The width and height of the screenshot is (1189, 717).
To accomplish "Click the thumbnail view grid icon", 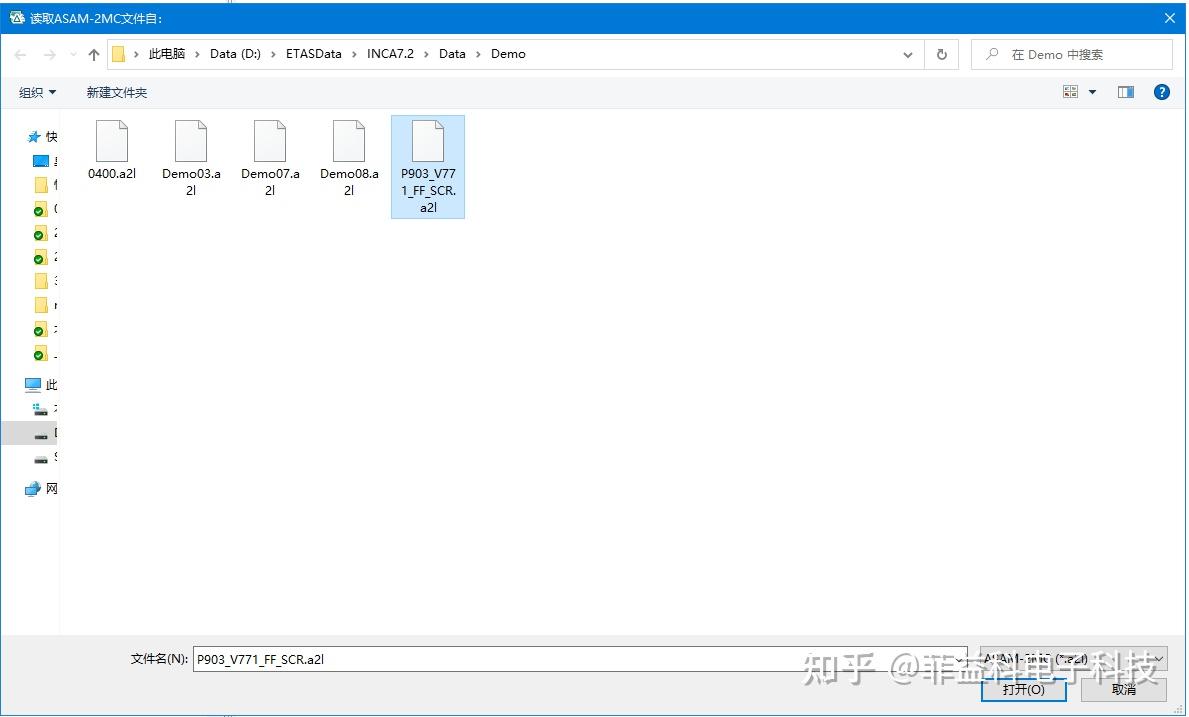I will pos(1069,91).
